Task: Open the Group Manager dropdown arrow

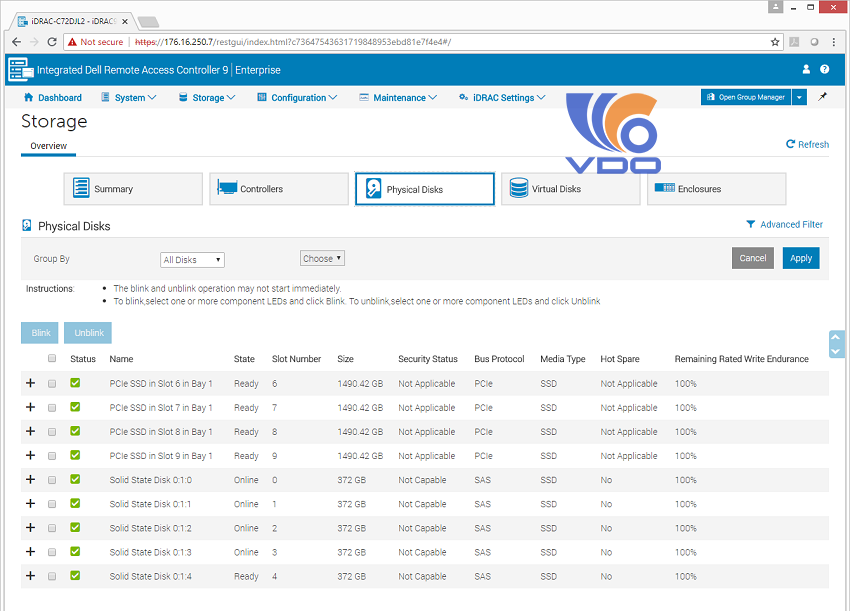Action: pos(799,97)
